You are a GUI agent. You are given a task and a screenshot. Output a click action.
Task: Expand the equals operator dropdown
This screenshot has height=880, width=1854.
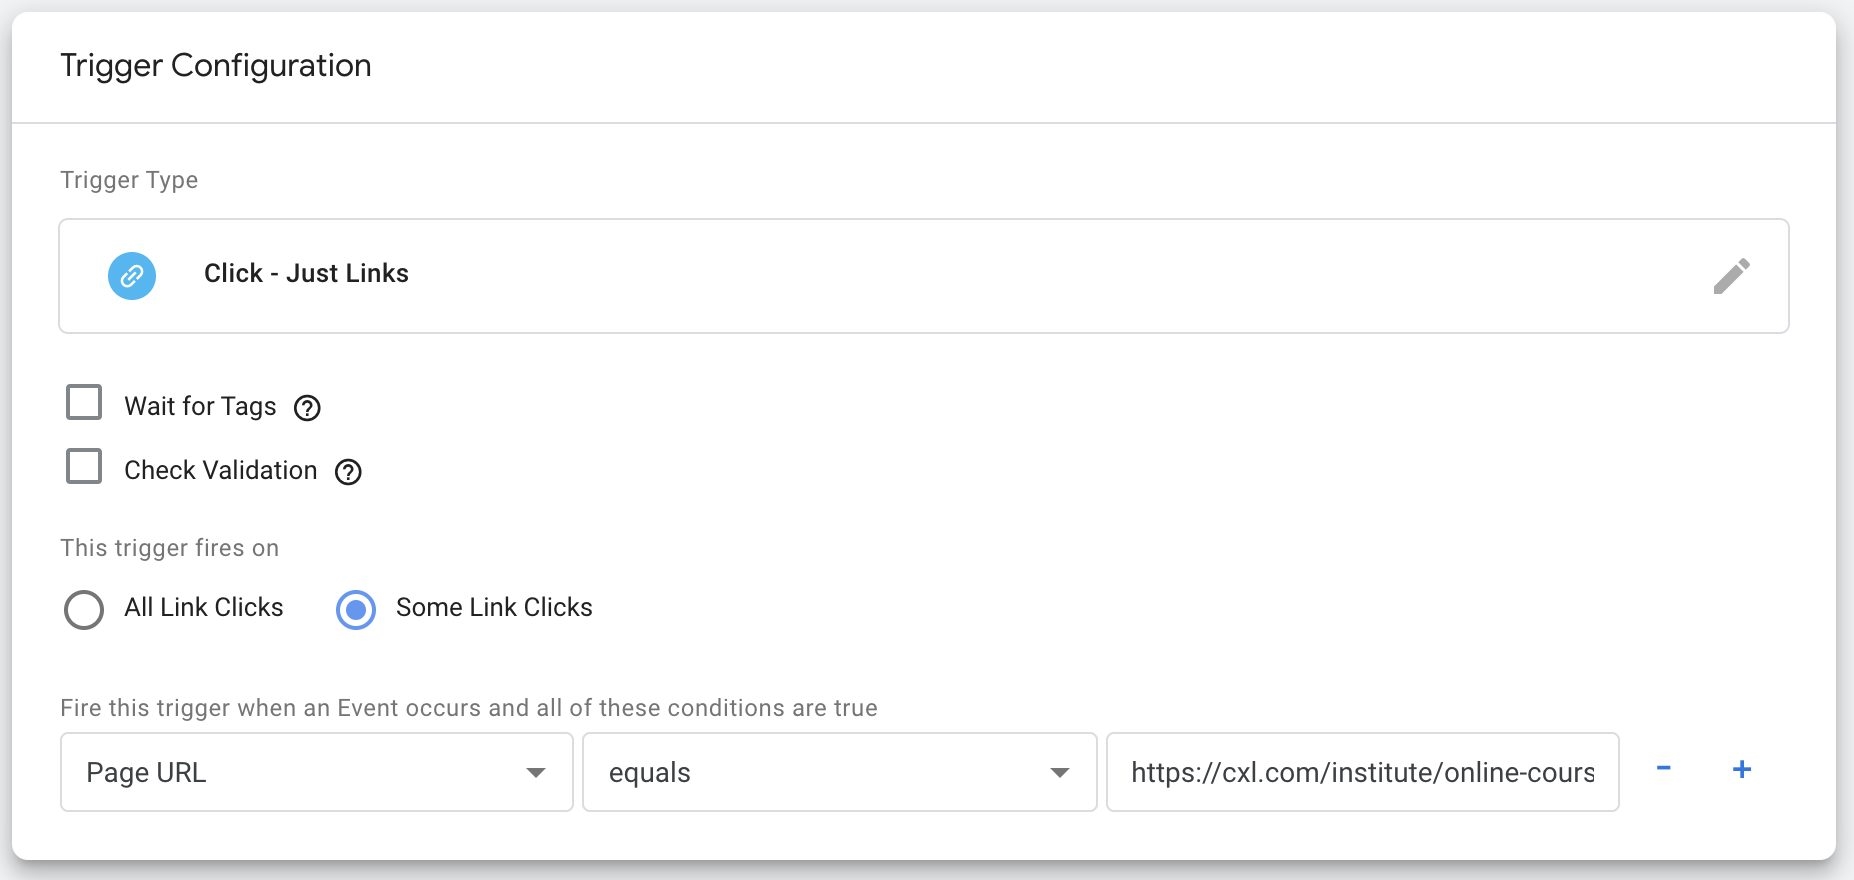point(839,772)
